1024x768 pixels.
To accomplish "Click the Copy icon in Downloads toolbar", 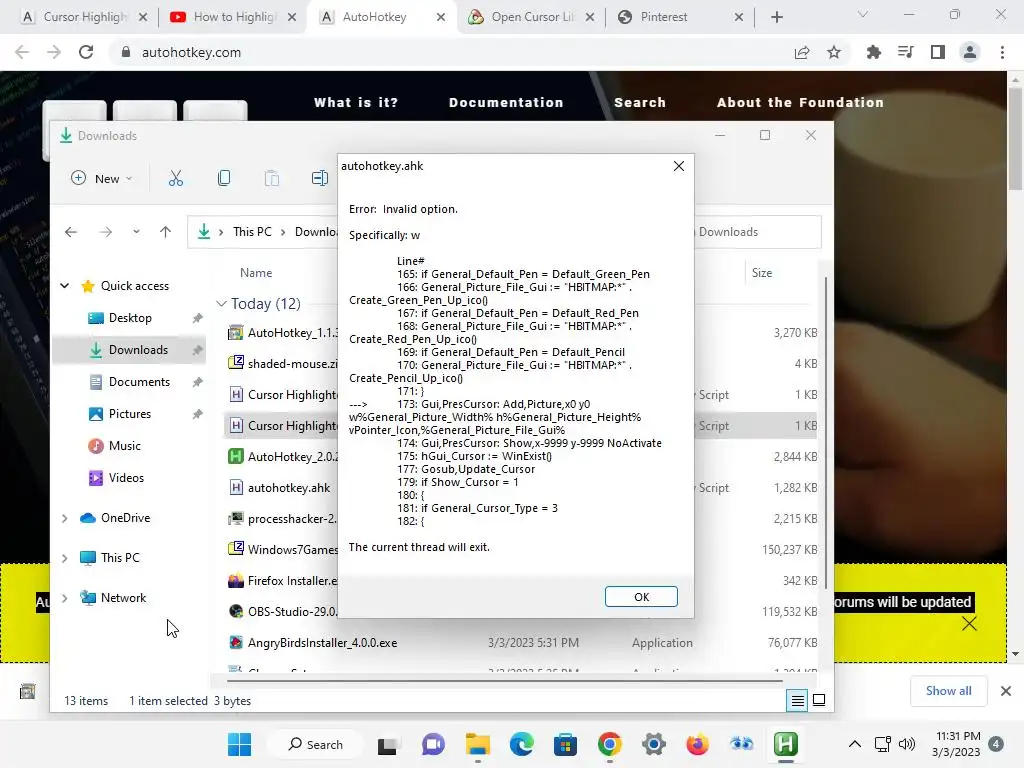I will click(223, 178).
